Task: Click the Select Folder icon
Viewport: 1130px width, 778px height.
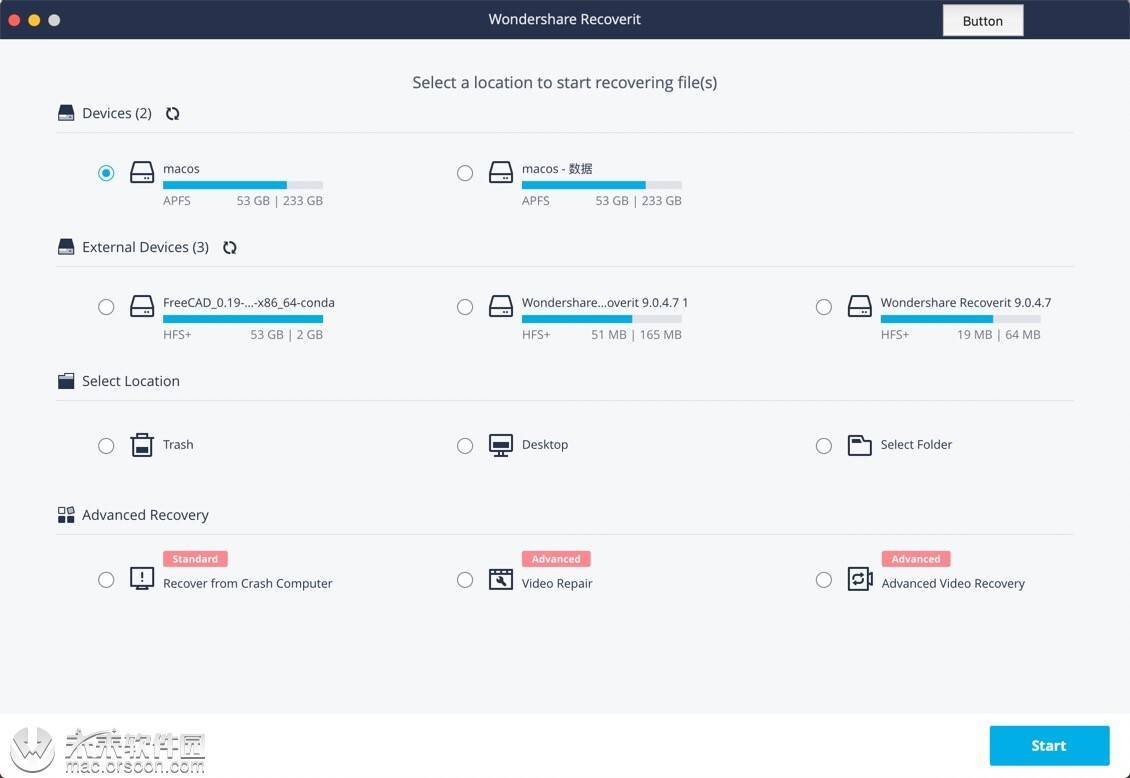Action: pos(860,445)
